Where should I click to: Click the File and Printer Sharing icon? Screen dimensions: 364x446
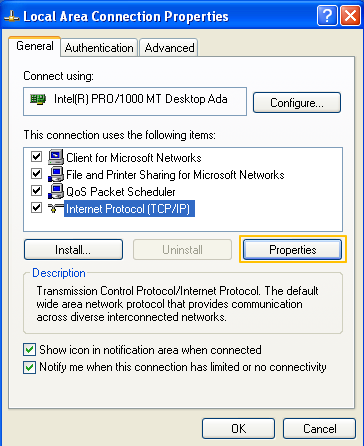56,174
